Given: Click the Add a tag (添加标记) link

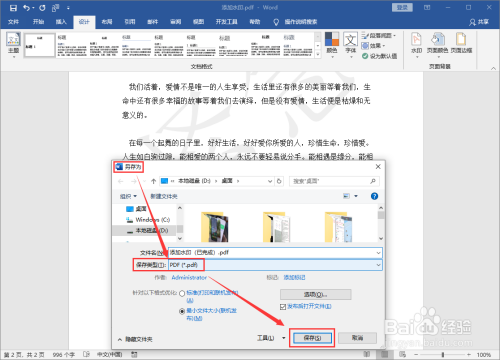Looking at the screenshot, I should tap(294, 277).
